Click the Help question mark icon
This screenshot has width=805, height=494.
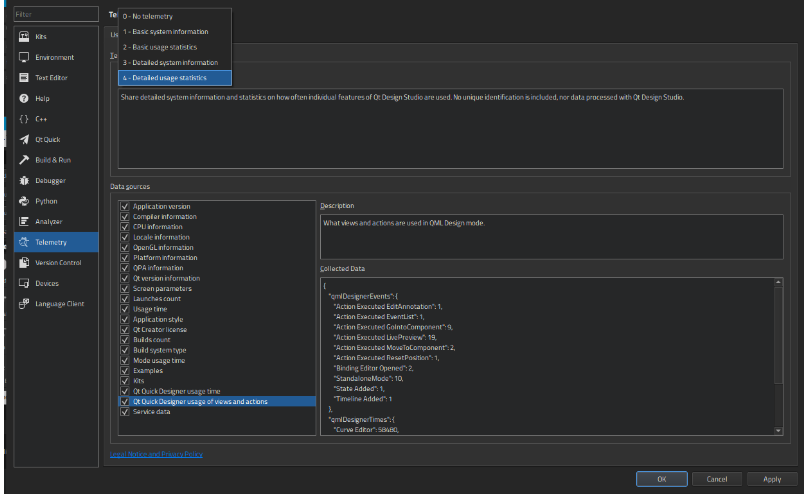pos(24,98)
